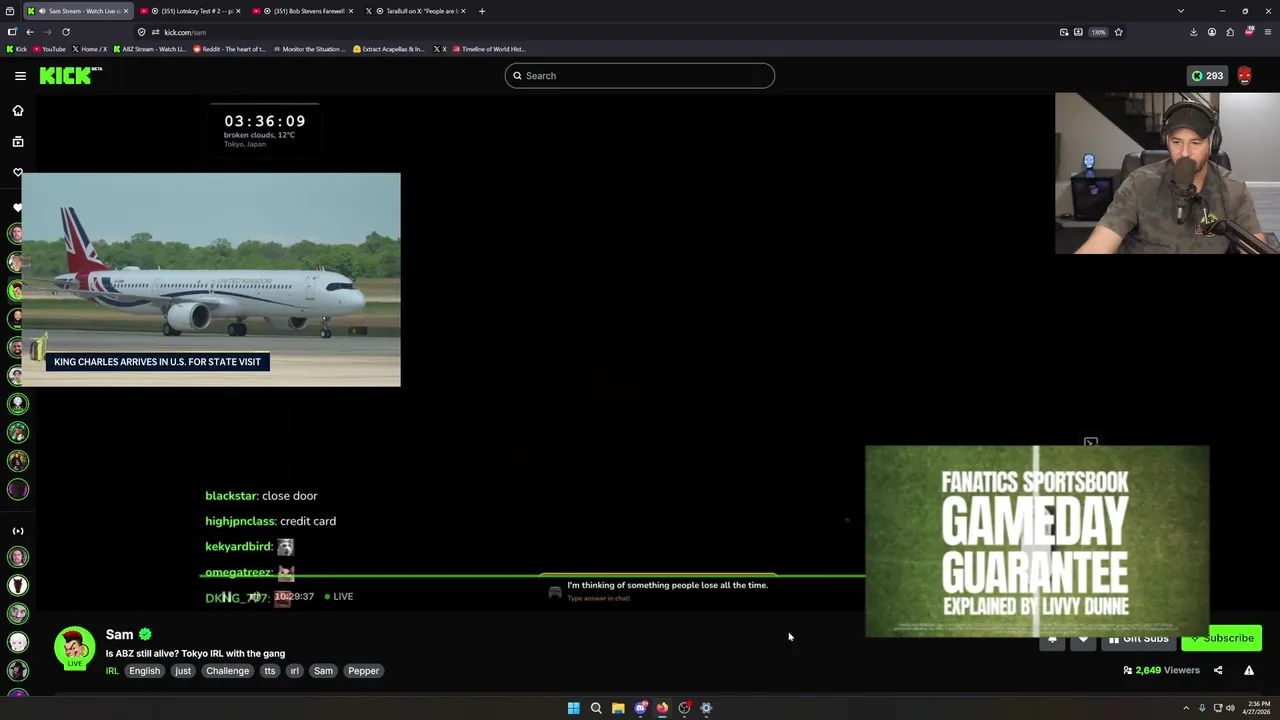Open the Reddit bookmark
The height and width of the screenshot is (720, 1280).
pos(230,49)
